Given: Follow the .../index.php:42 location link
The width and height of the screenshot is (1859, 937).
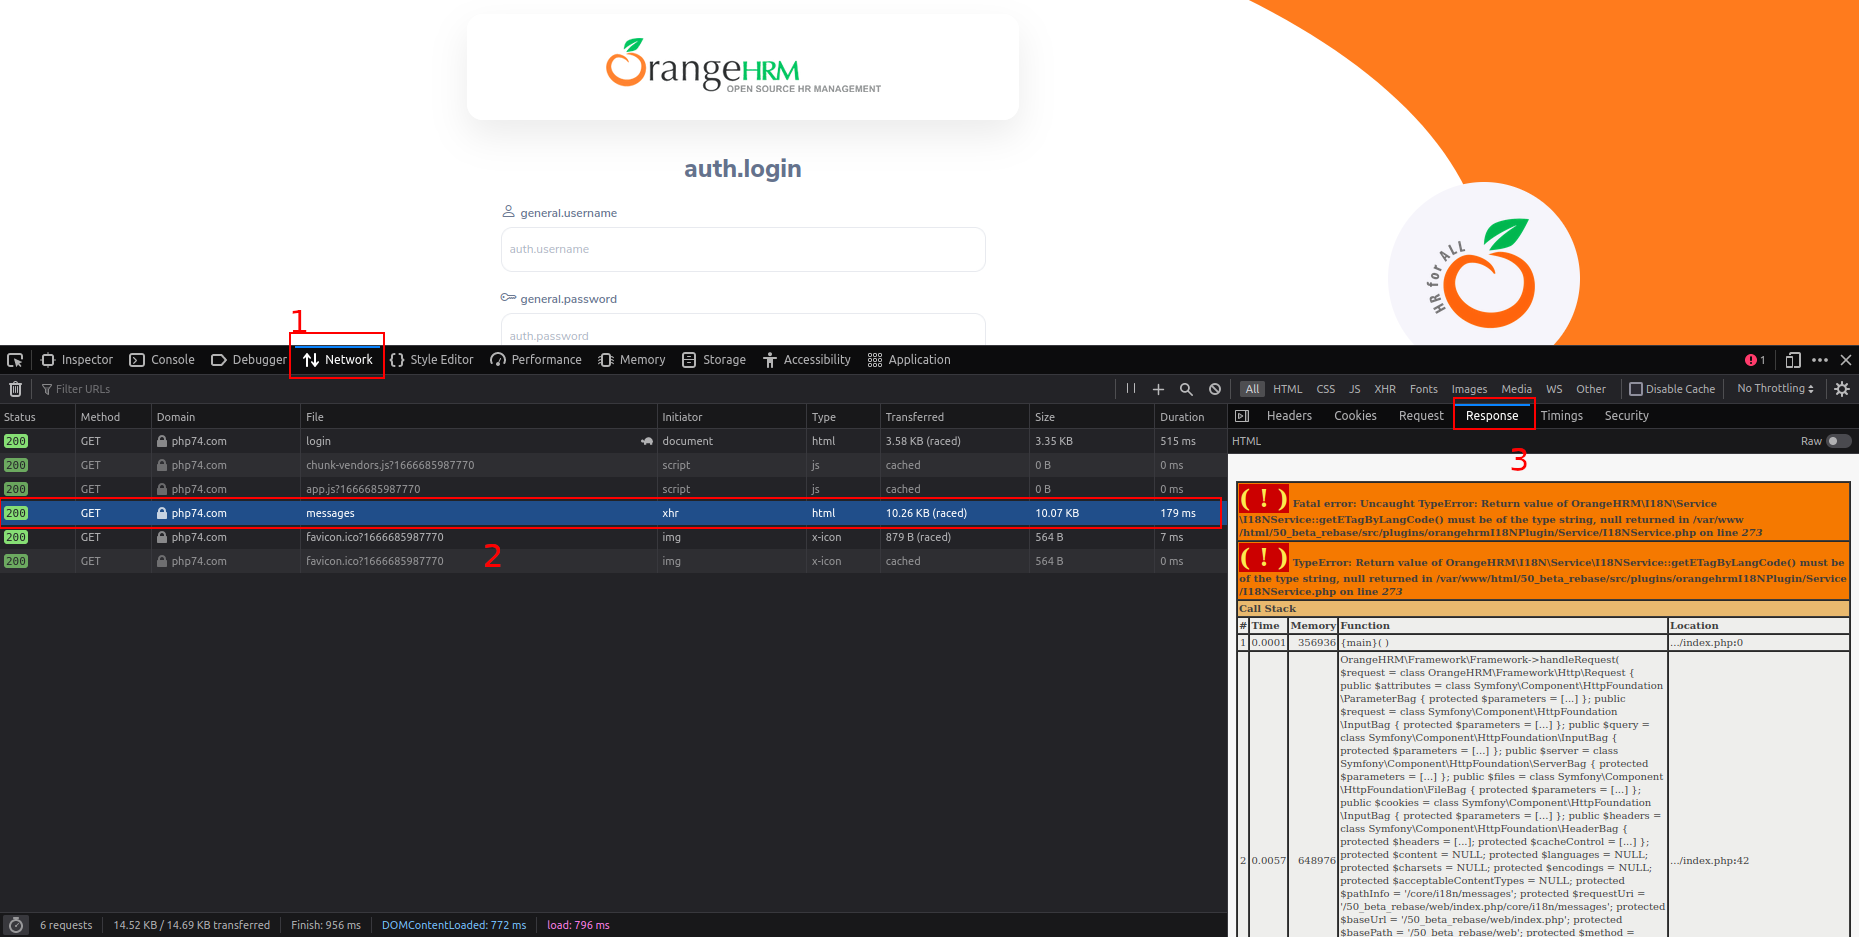Looking at the screenshot, I should point(1709,860).
